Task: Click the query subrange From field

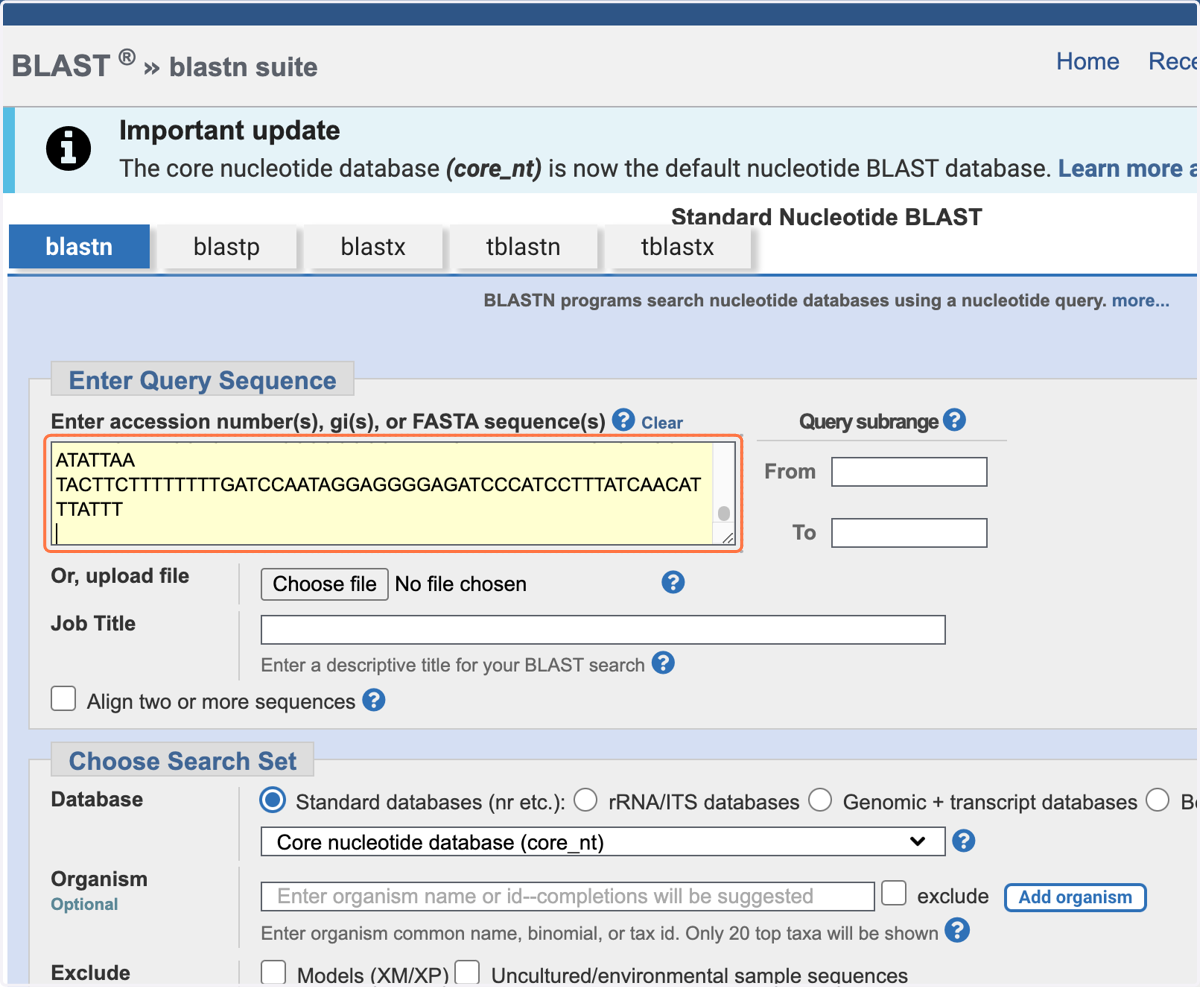Action: click(x=909, y=472)
